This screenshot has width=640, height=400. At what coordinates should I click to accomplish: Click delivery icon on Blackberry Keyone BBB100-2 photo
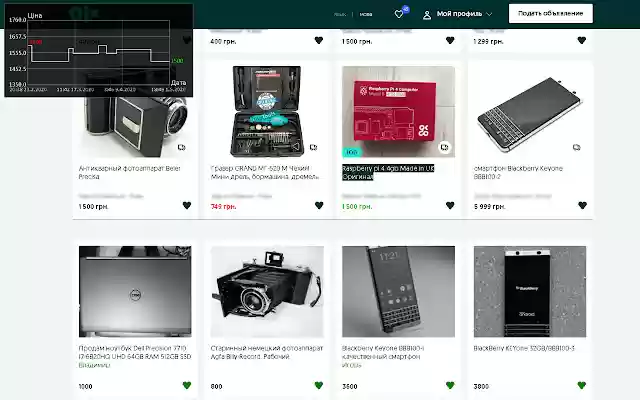click(x=576, y=147)
